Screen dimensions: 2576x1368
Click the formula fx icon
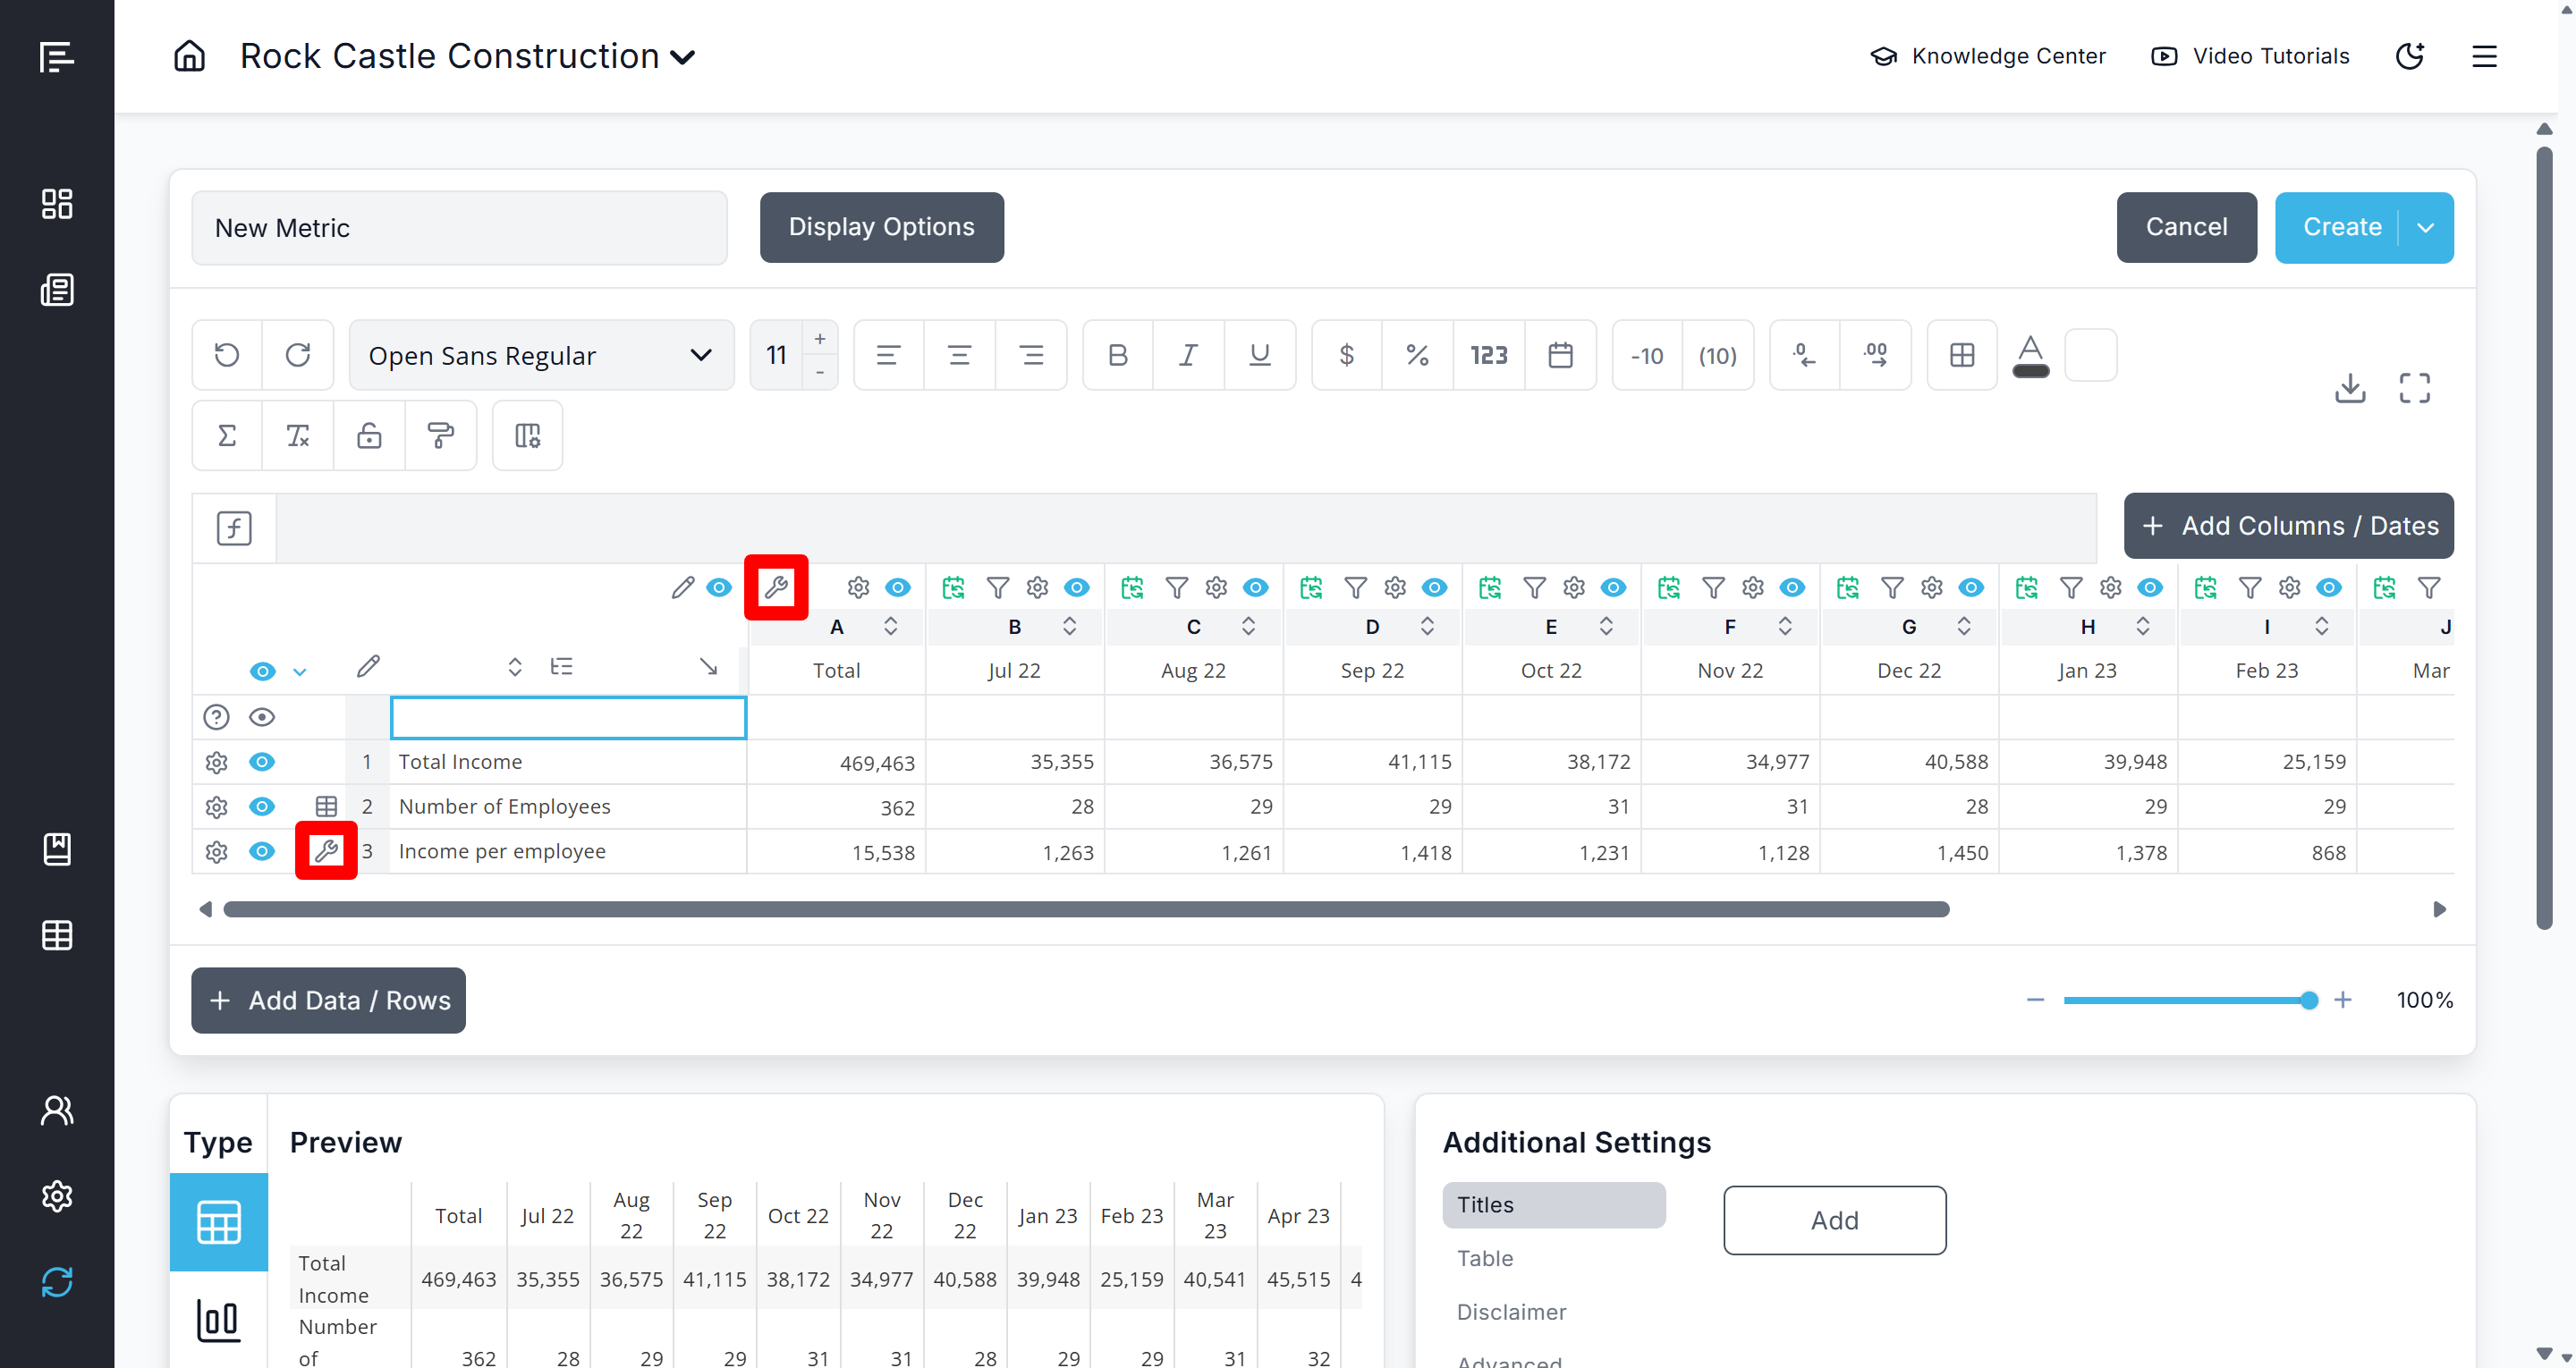click(x=234, y=528)
